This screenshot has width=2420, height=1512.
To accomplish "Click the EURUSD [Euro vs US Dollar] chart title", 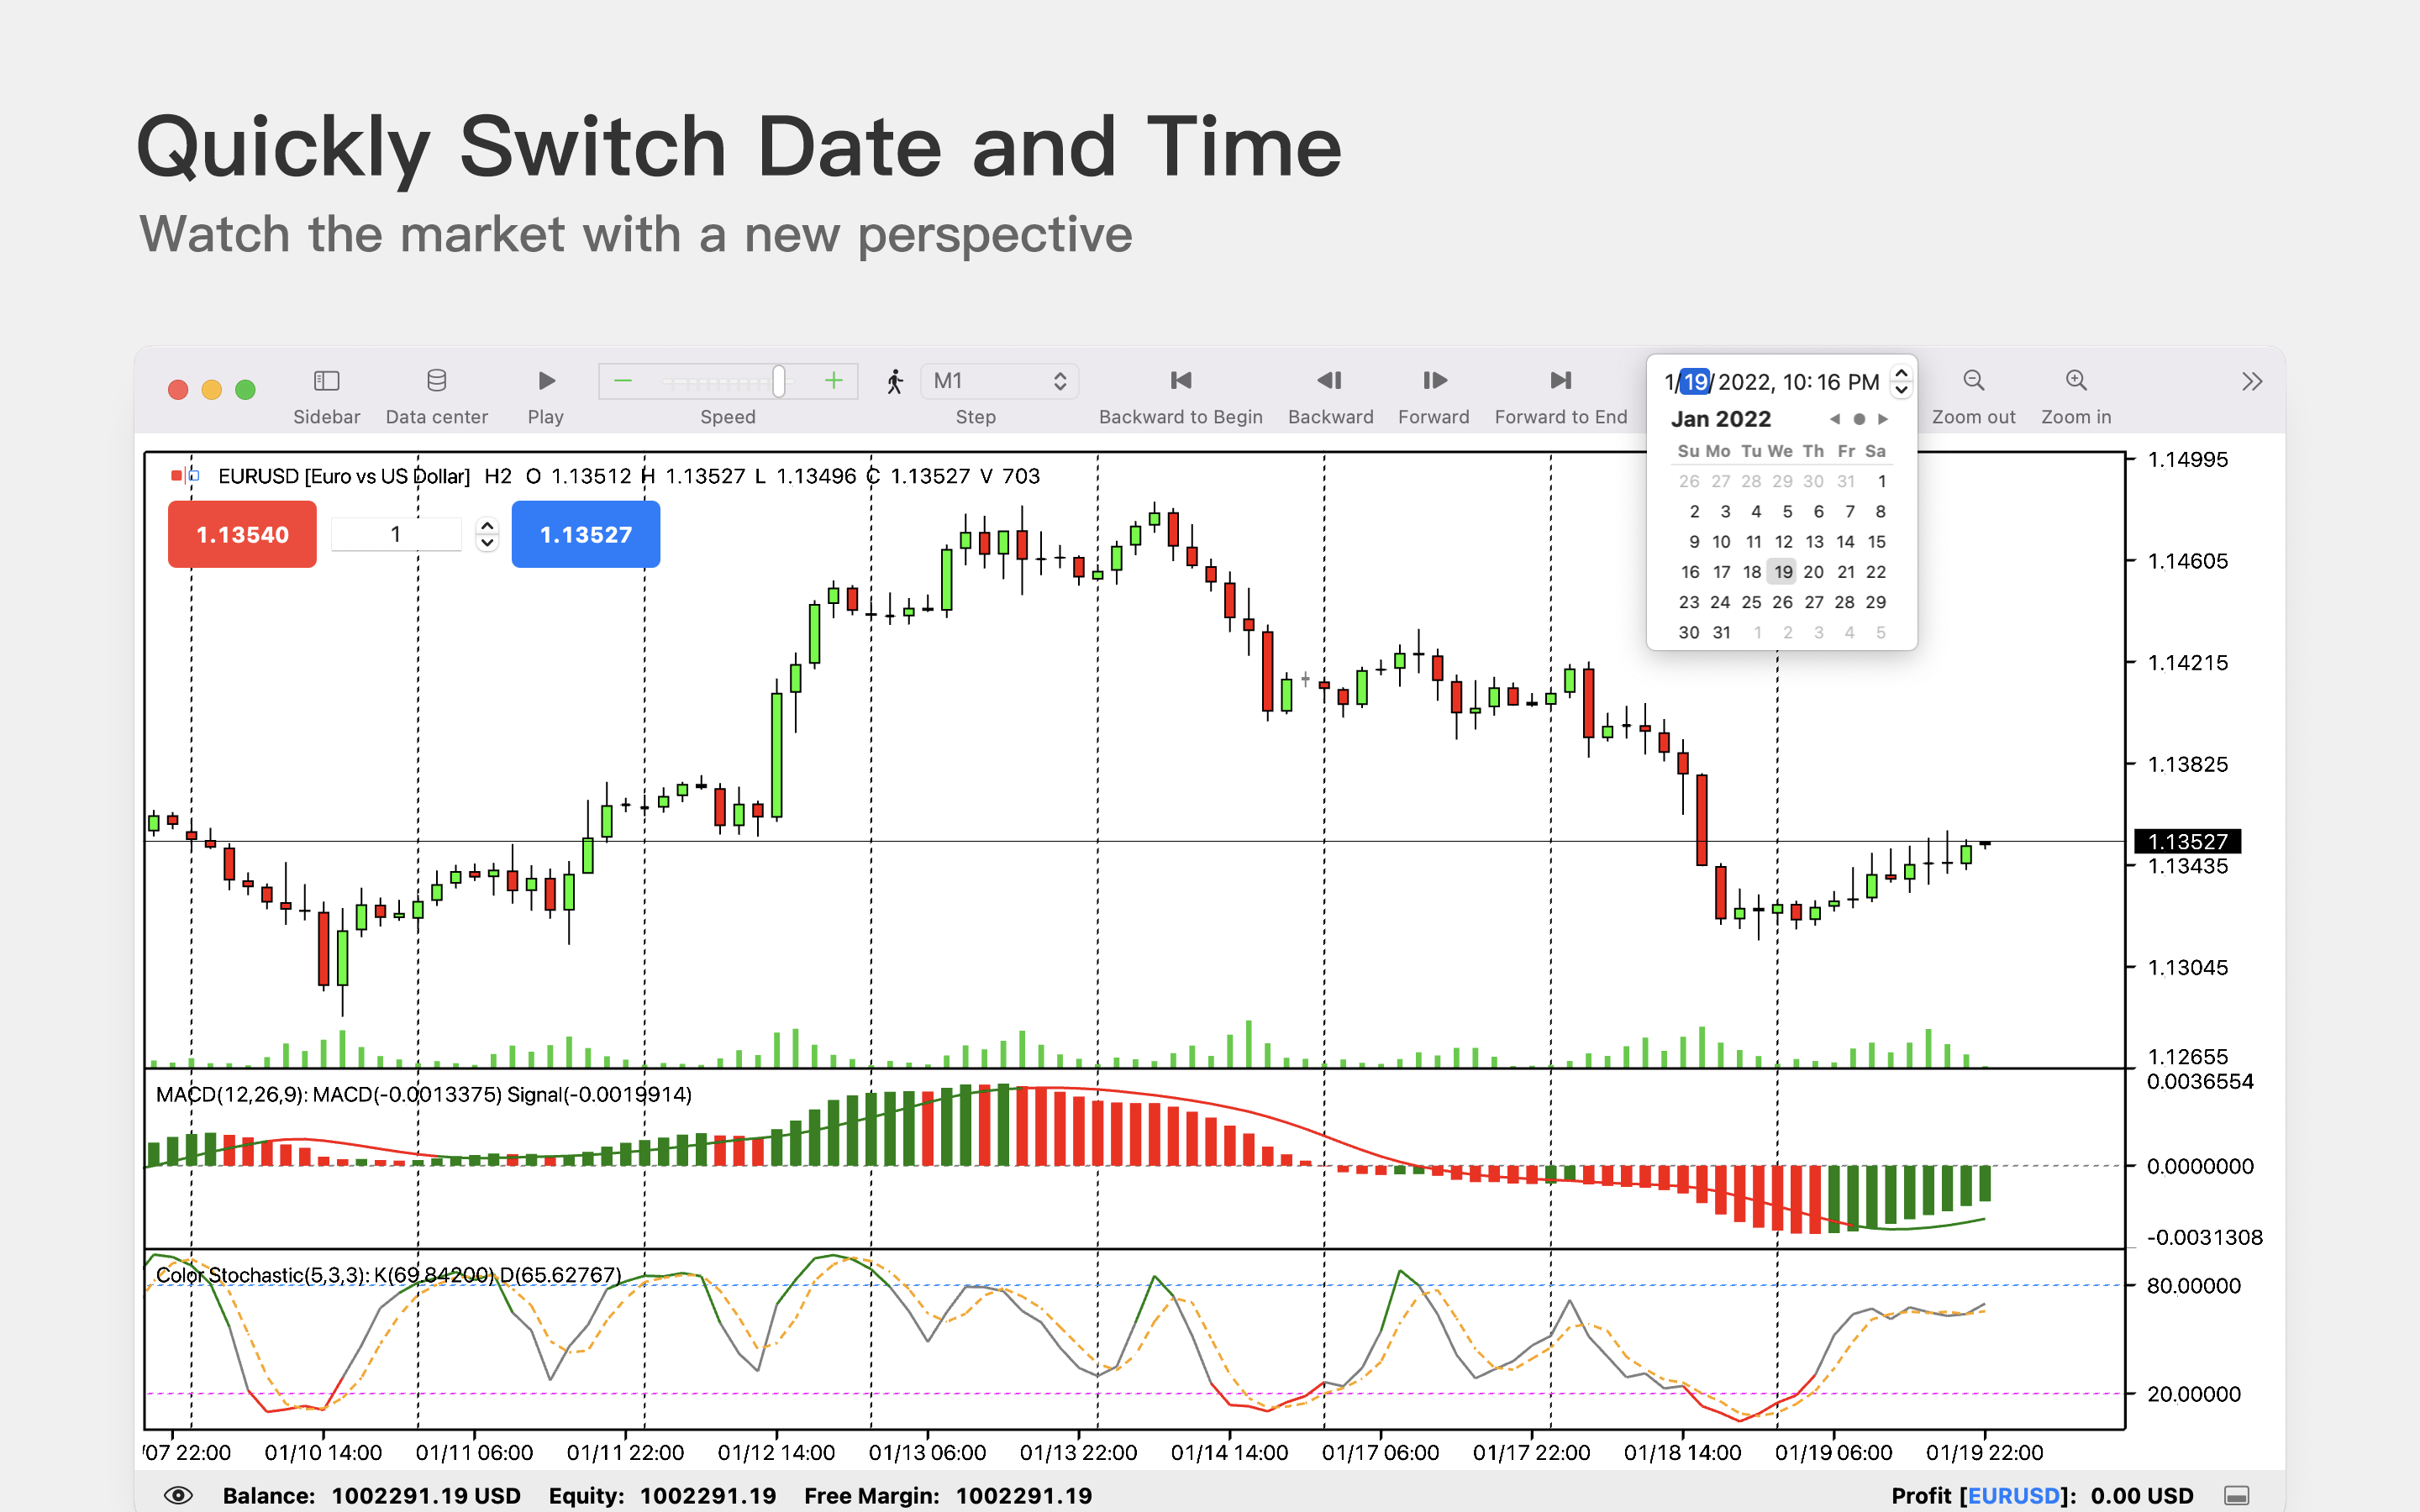I will (344, 476).
